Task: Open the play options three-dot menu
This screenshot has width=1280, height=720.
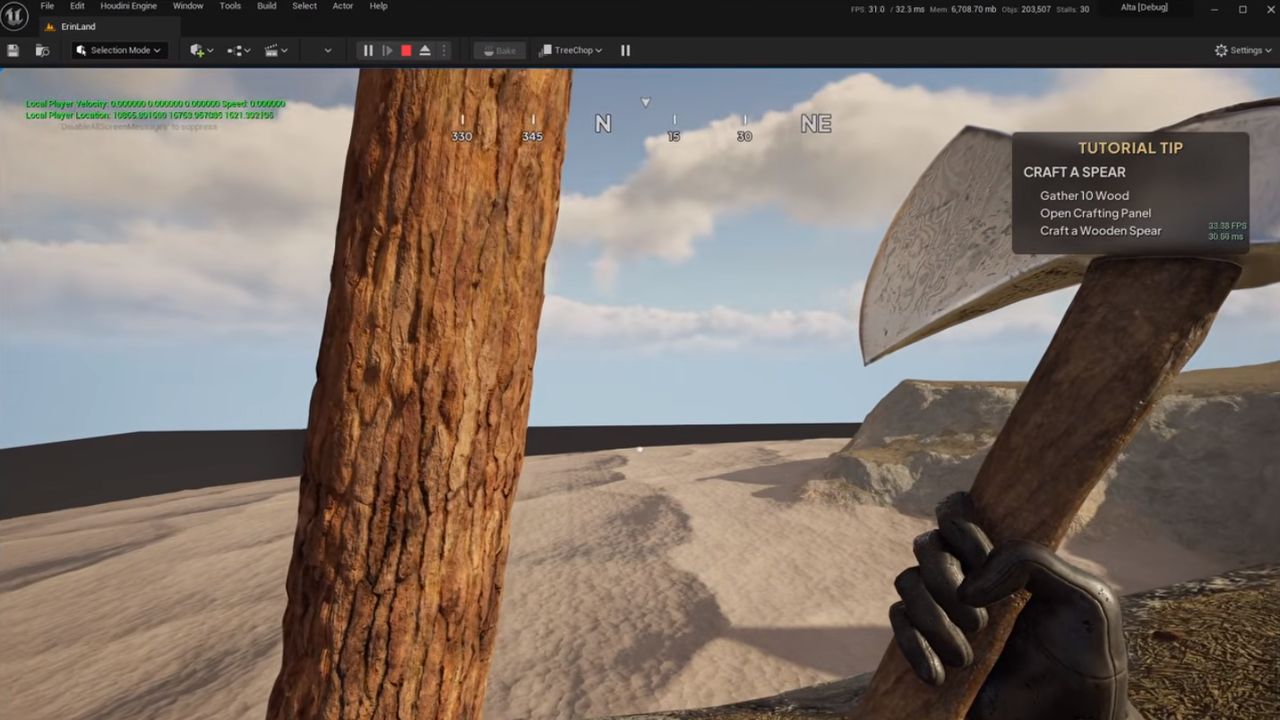Action: (x=444, y=50)
